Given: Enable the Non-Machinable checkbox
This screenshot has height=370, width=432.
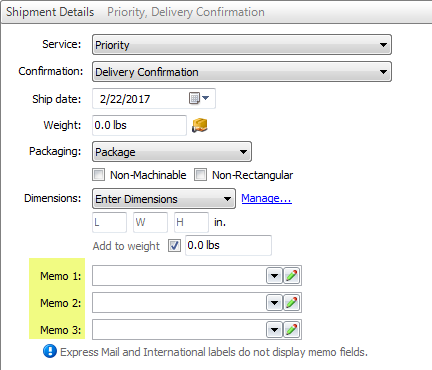Looking at the screenshot, I should [x=99, y=175].
